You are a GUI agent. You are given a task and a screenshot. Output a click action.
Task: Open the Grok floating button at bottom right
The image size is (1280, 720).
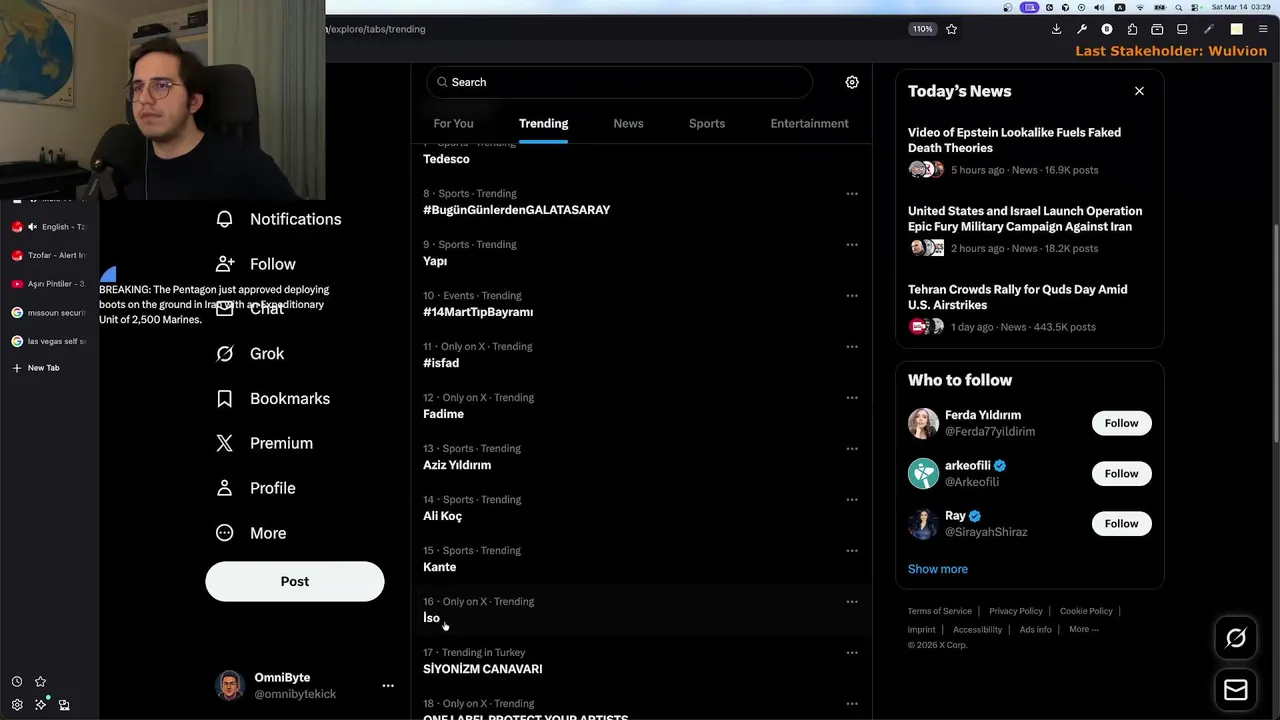pos(1236,638)
